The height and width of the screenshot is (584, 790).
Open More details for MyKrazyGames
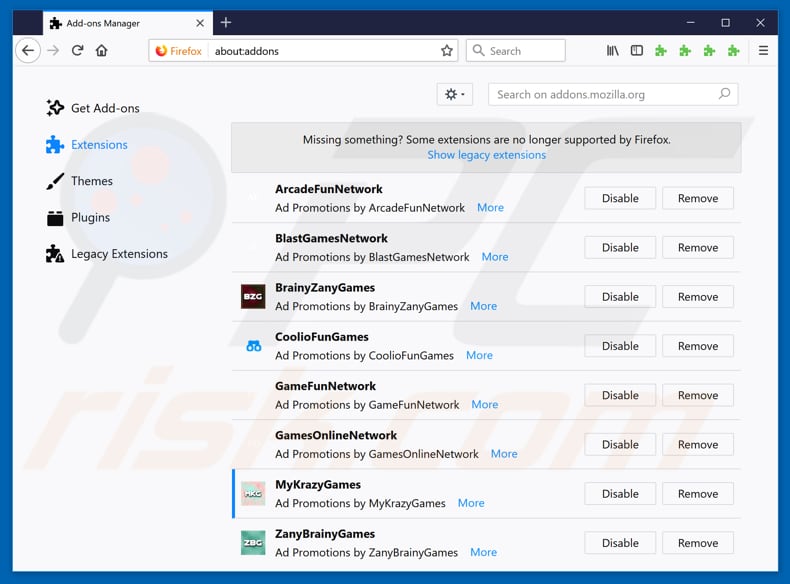(471, 503)
